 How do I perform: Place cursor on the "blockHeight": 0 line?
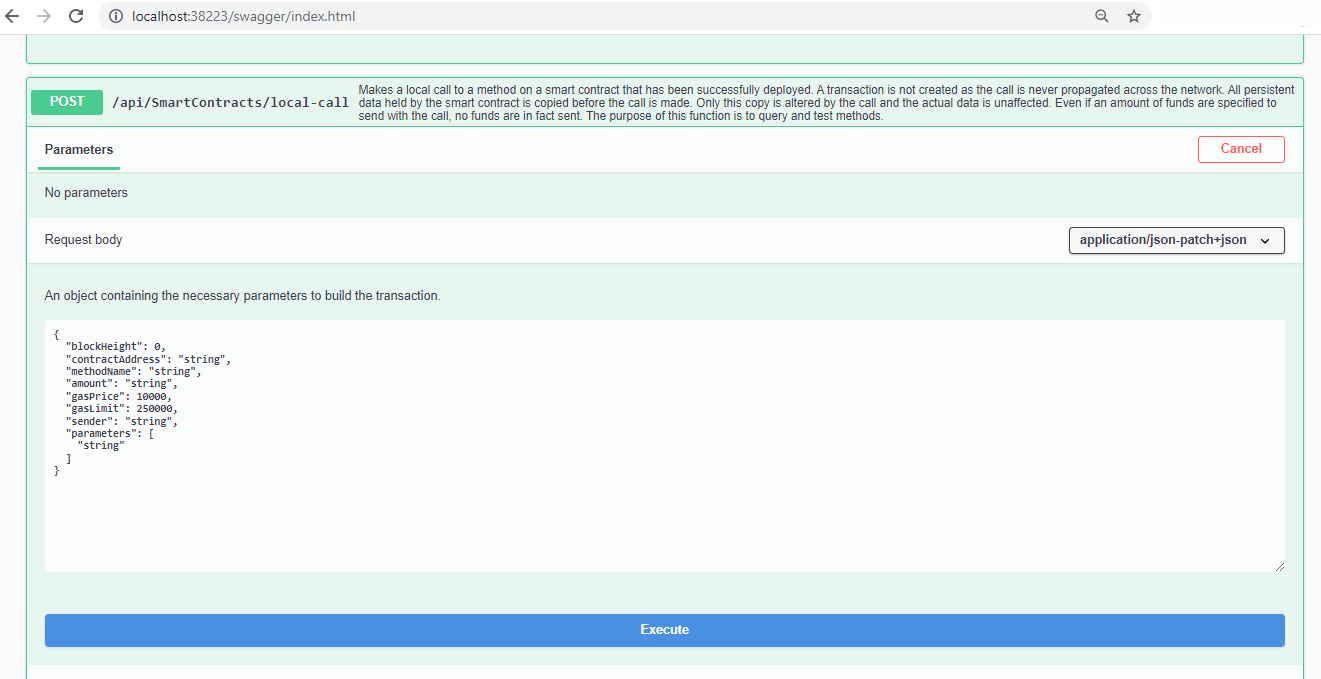point(116,346)
